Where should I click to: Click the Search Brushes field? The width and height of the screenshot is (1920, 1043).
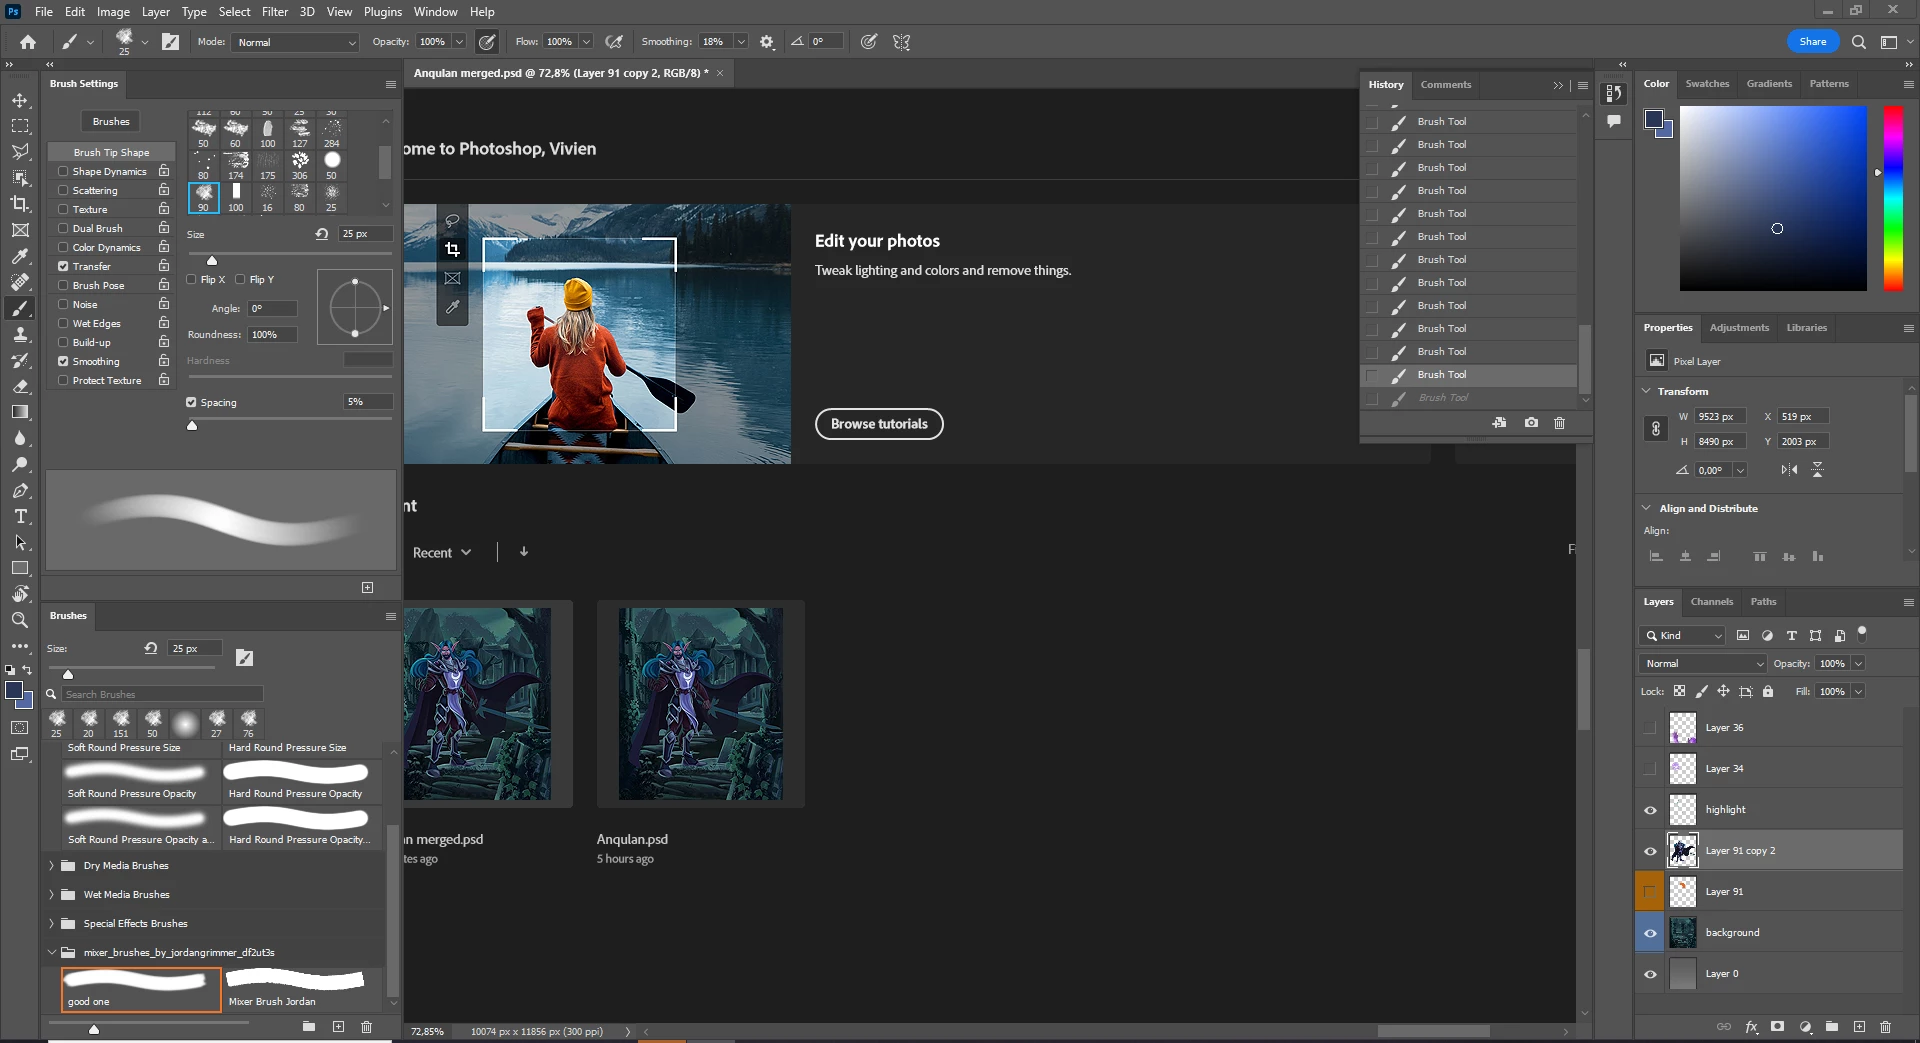point(162,694)
